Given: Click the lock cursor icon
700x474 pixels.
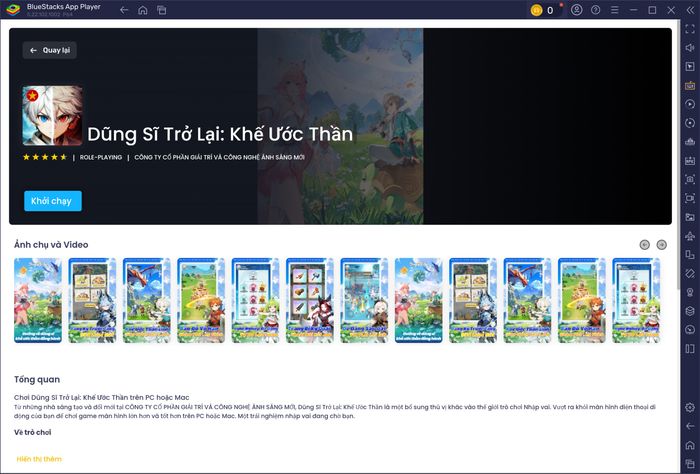Looking at the screenshot, I should (x=690, y=67).
